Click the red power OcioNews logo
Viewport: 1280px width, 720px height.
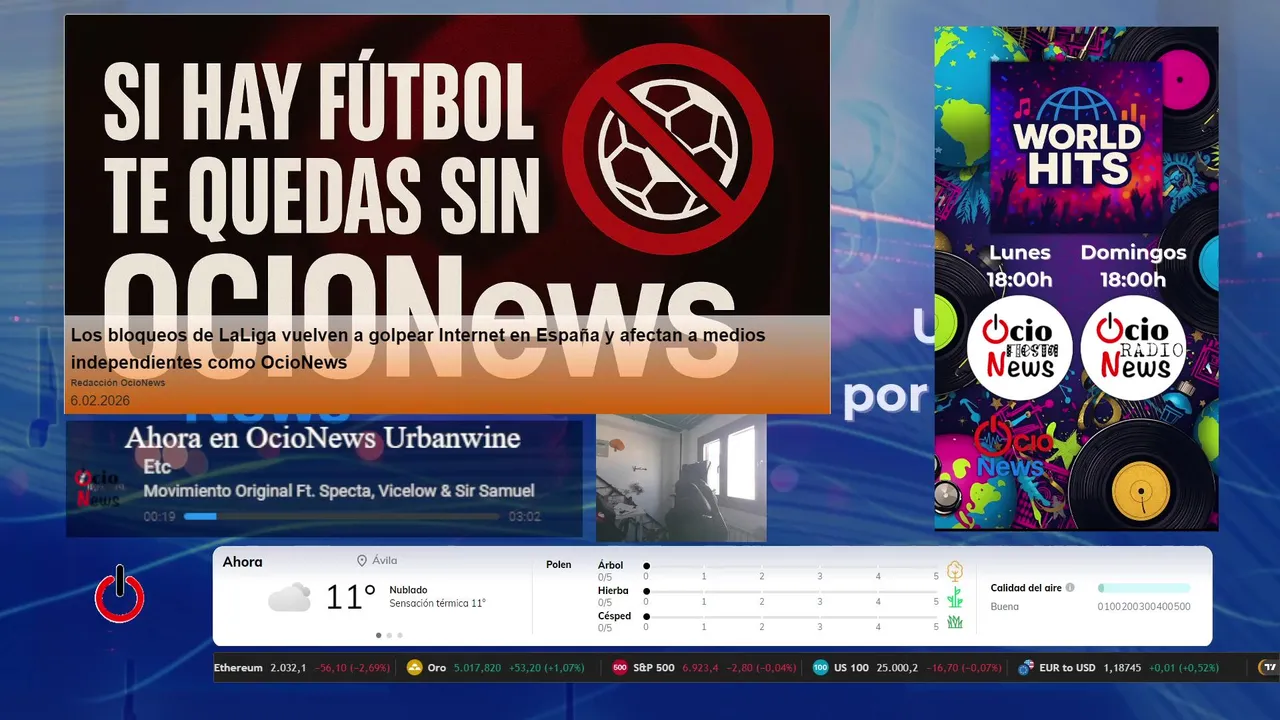pos(119,594)
